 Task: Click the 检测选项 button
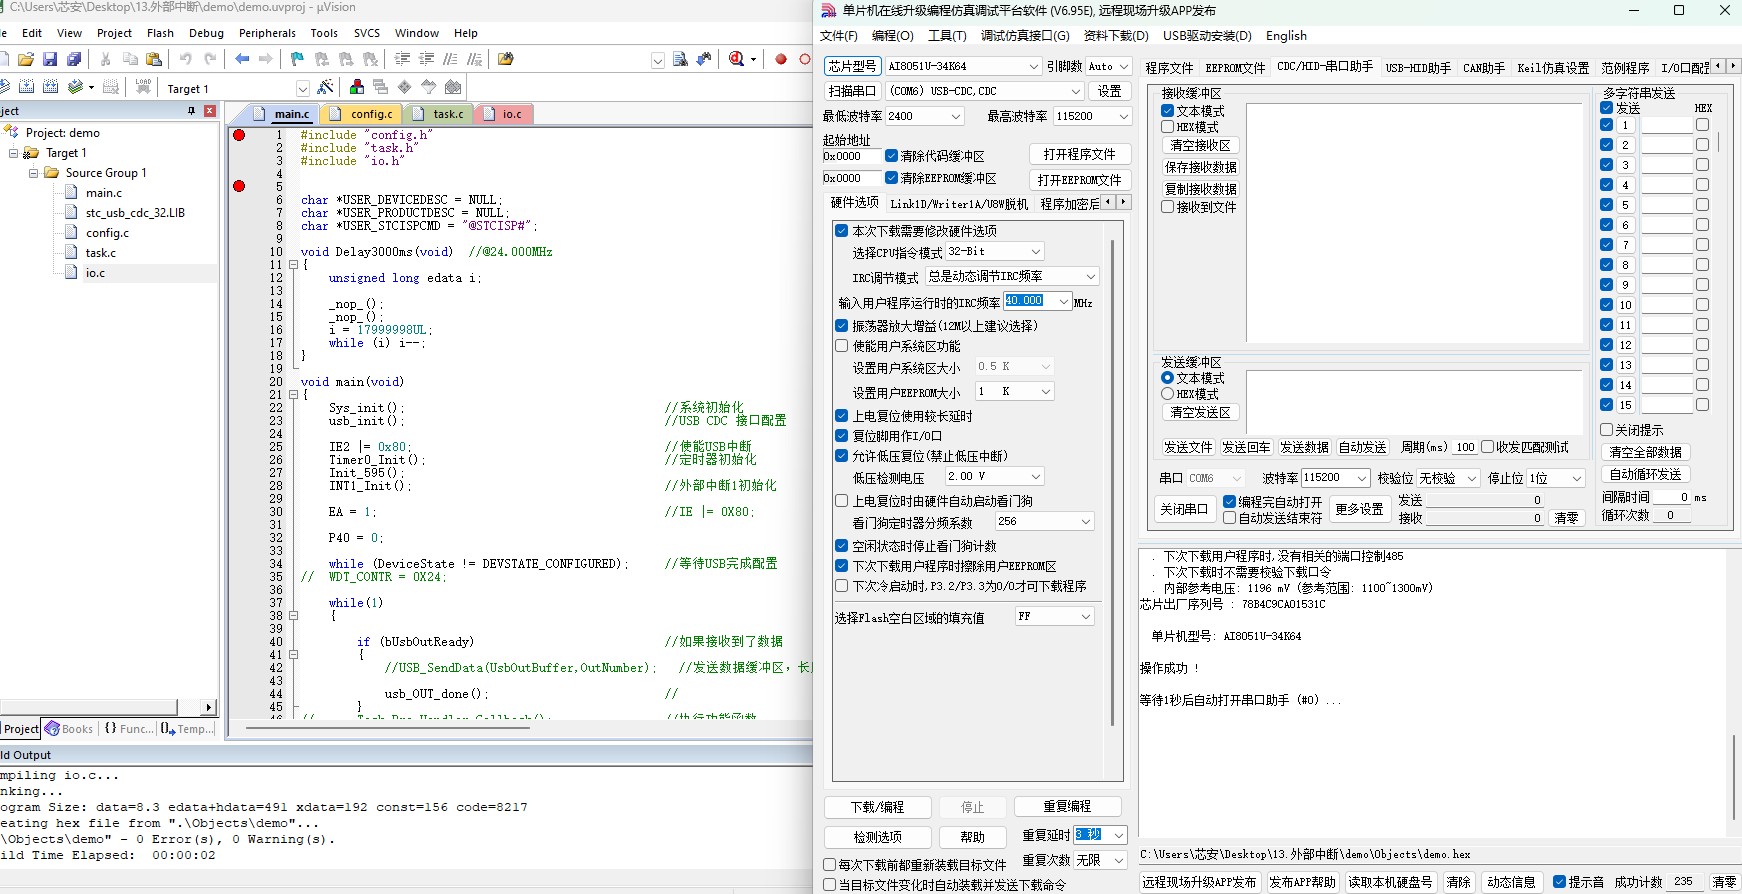(878, 837)
